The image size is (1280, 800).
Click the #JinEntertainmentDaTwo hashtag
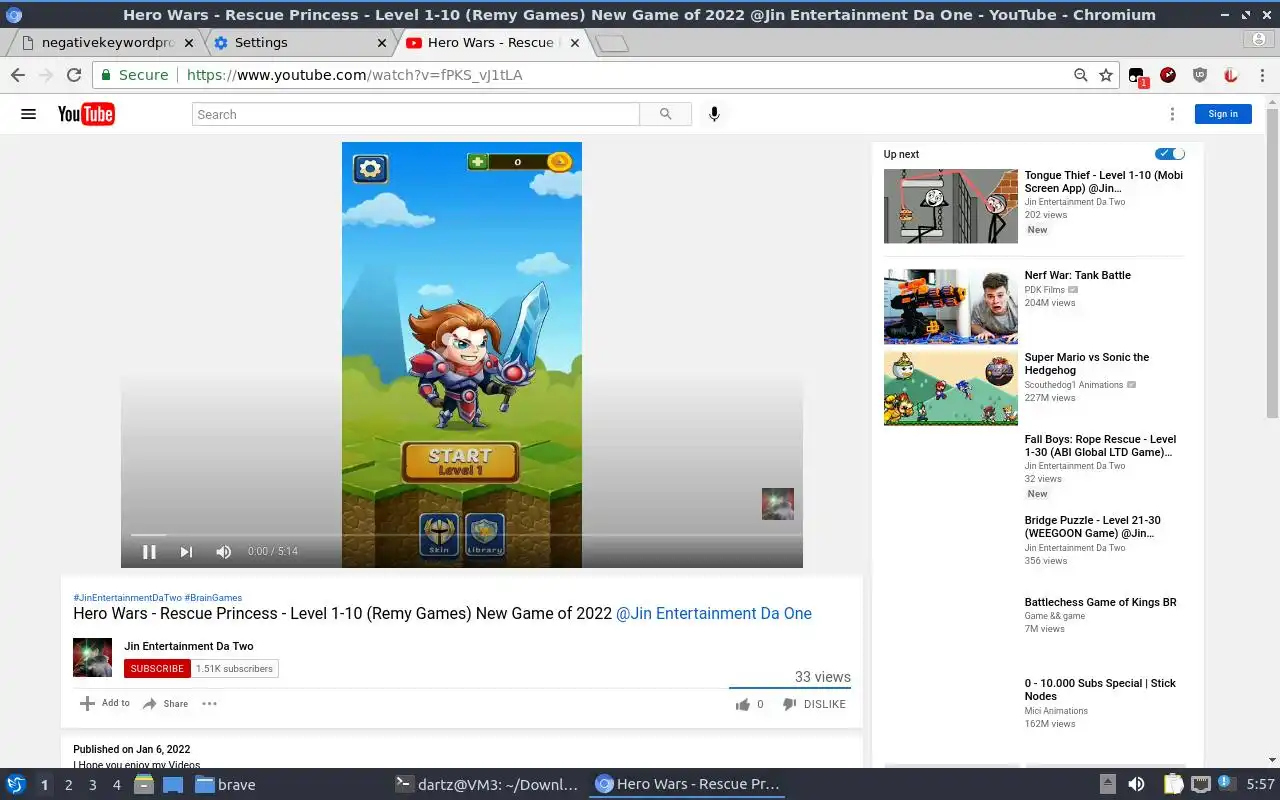(x=127, y=598)
